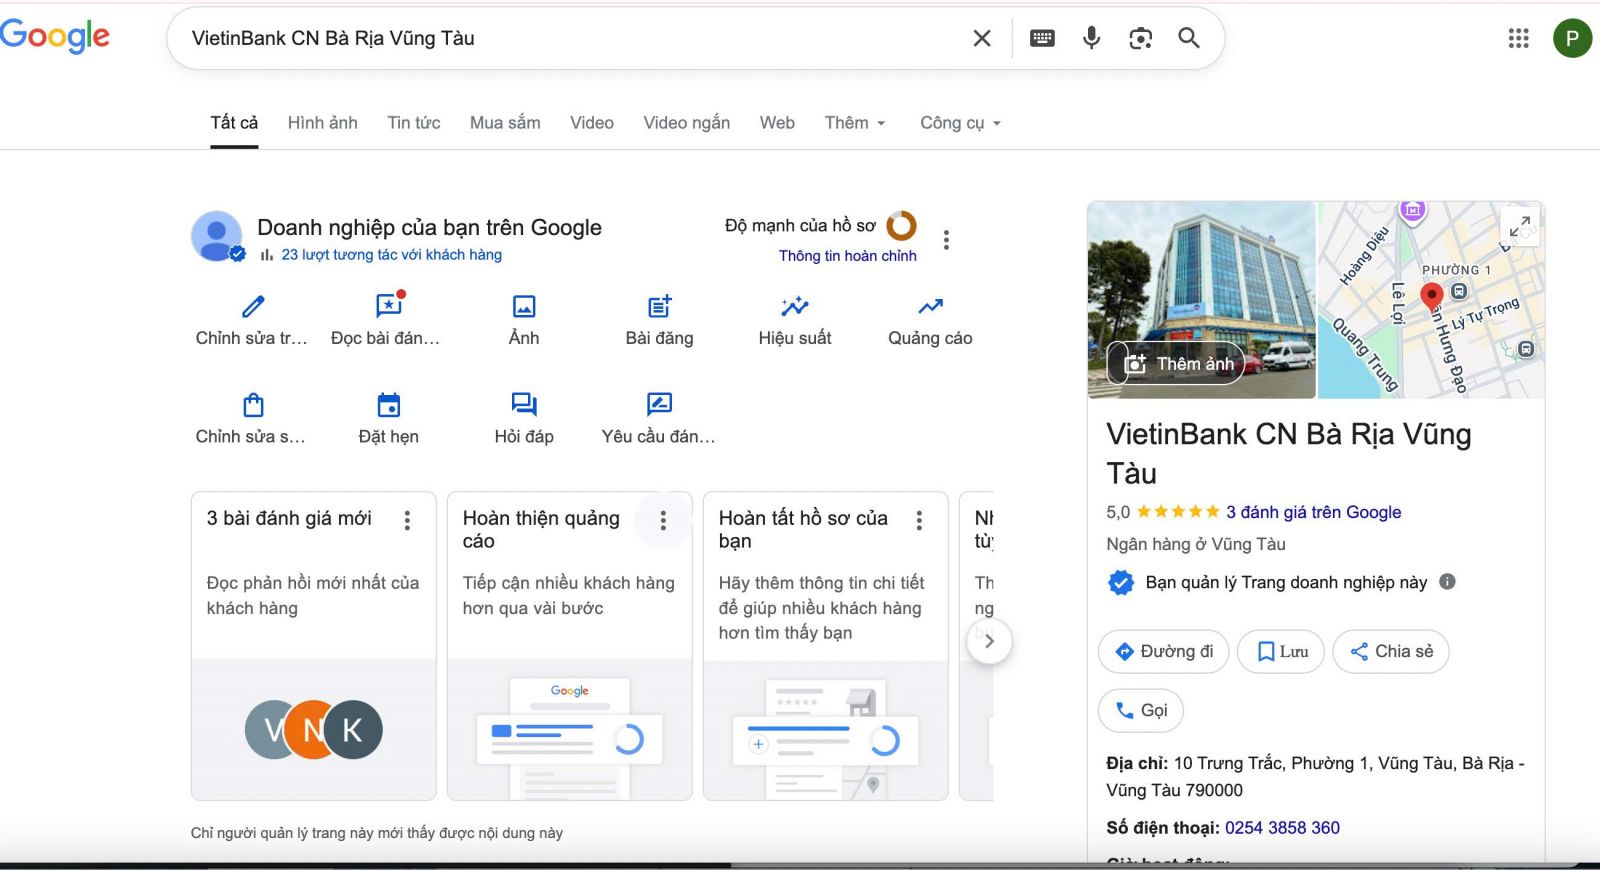Screen dimensions: 1600x870
Task: Click the 10 Trưng Trắc address text
Action: point(1315,776)
